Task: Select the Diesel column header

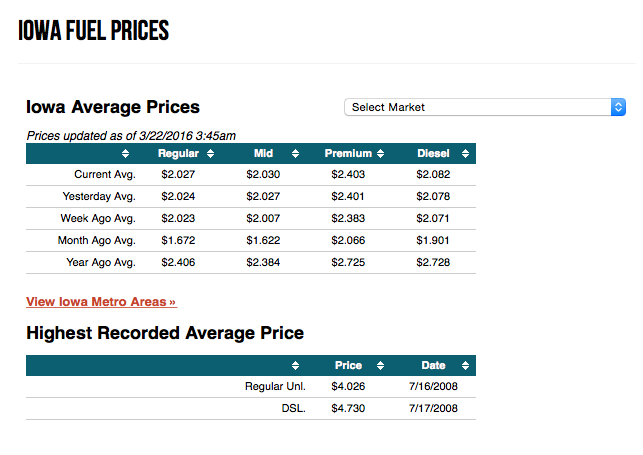Action: click(433, 153)
